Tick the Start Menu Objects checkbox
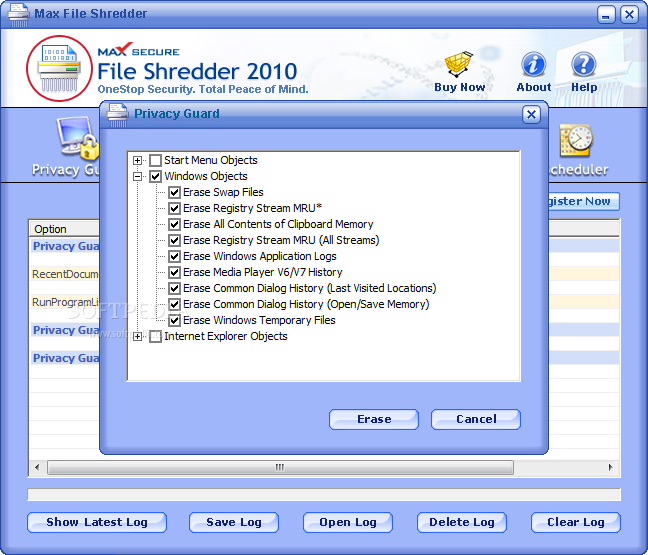The width and height of the screenshot is (648, 555). pos(155,160)
